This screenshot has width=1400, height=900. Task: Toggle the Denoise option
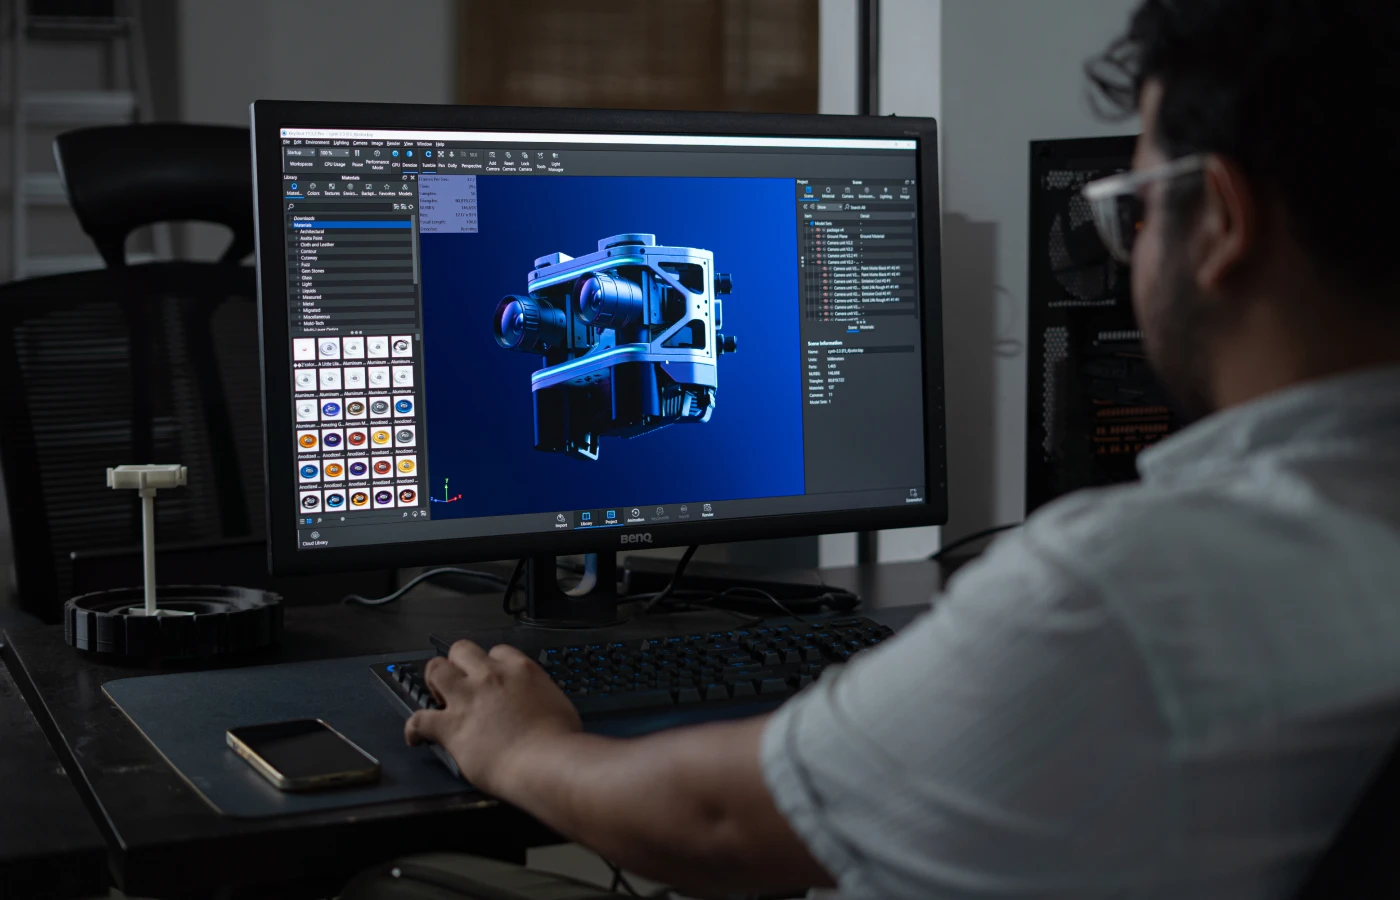click(410, 158)
